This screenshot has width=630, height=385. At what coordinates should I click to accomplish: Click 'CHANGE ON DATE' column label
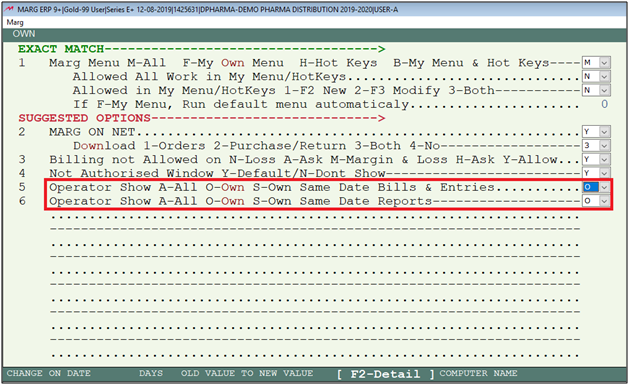coord(48,373)
